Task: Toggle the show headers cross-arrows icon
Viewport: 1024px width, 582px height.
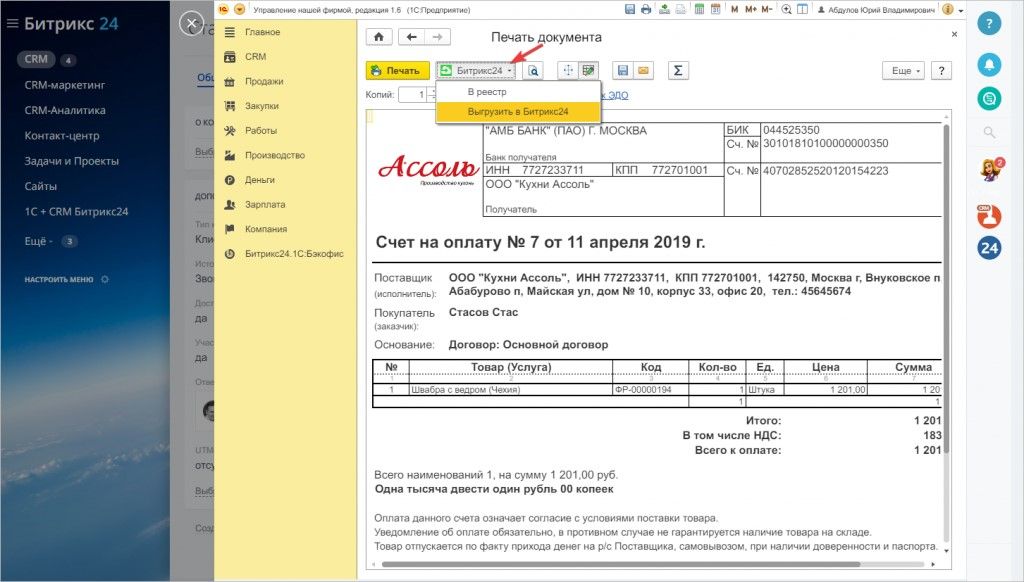Action: coord(568,71)
